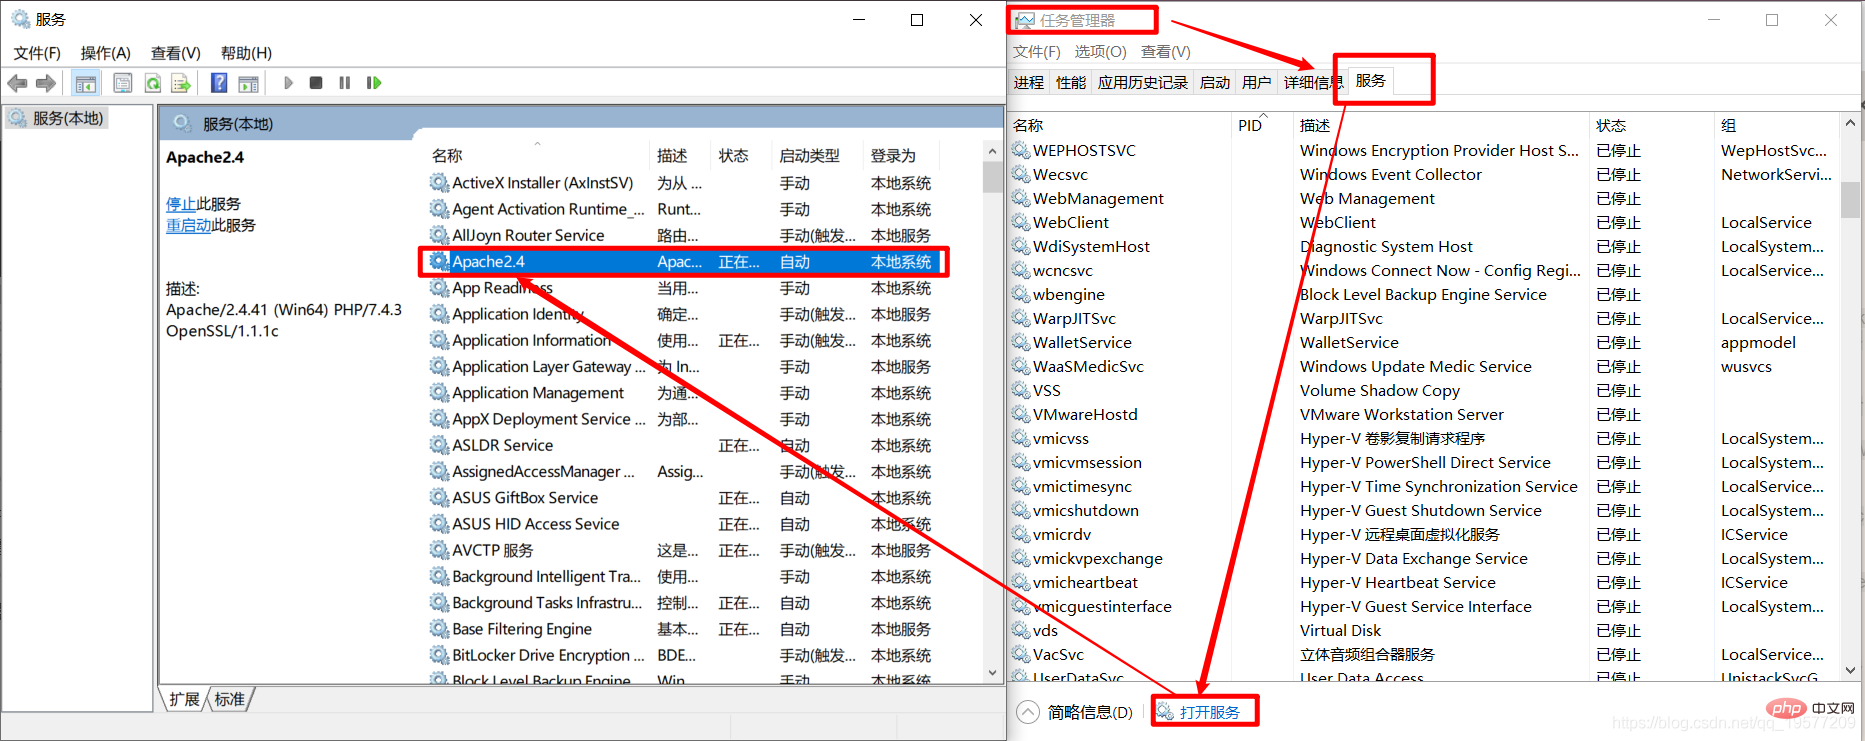
Task: Click the gear icon next to ASLDR Service
Action: pos(439,445)
